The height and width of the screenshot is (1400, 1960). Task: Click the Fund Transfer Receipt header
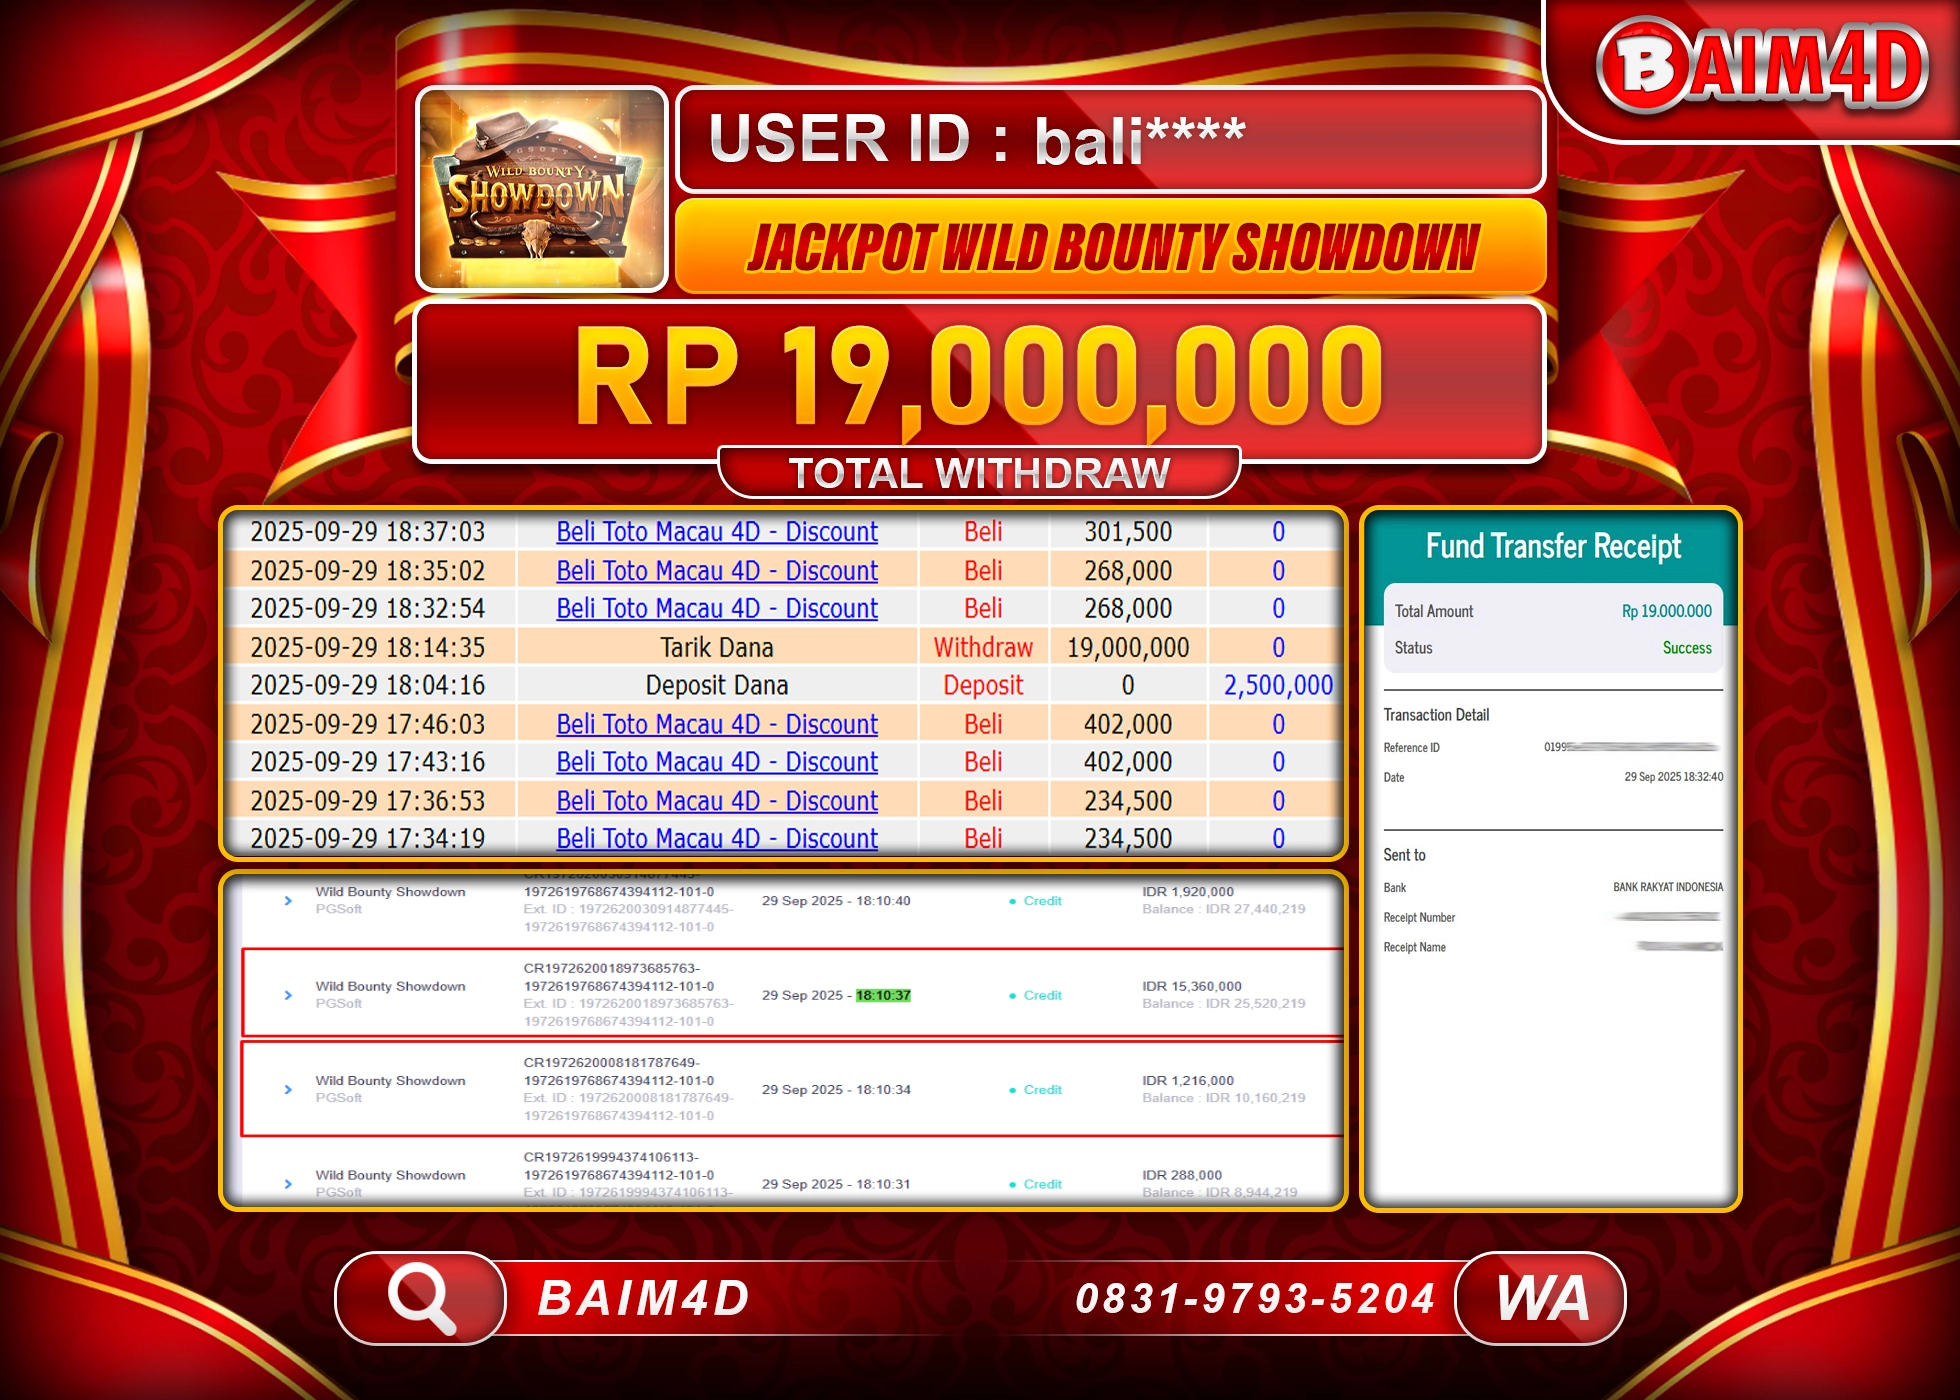click(1551, 547)
